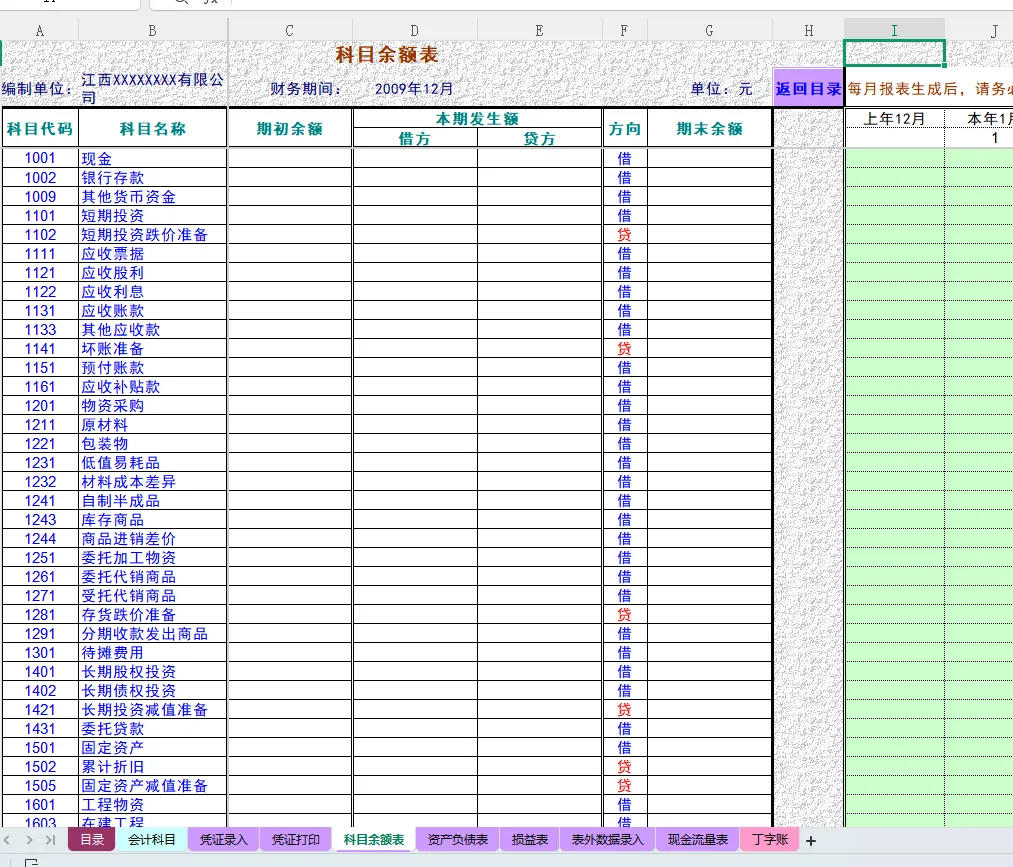Select account code 1001 cell

coord(40,158)
